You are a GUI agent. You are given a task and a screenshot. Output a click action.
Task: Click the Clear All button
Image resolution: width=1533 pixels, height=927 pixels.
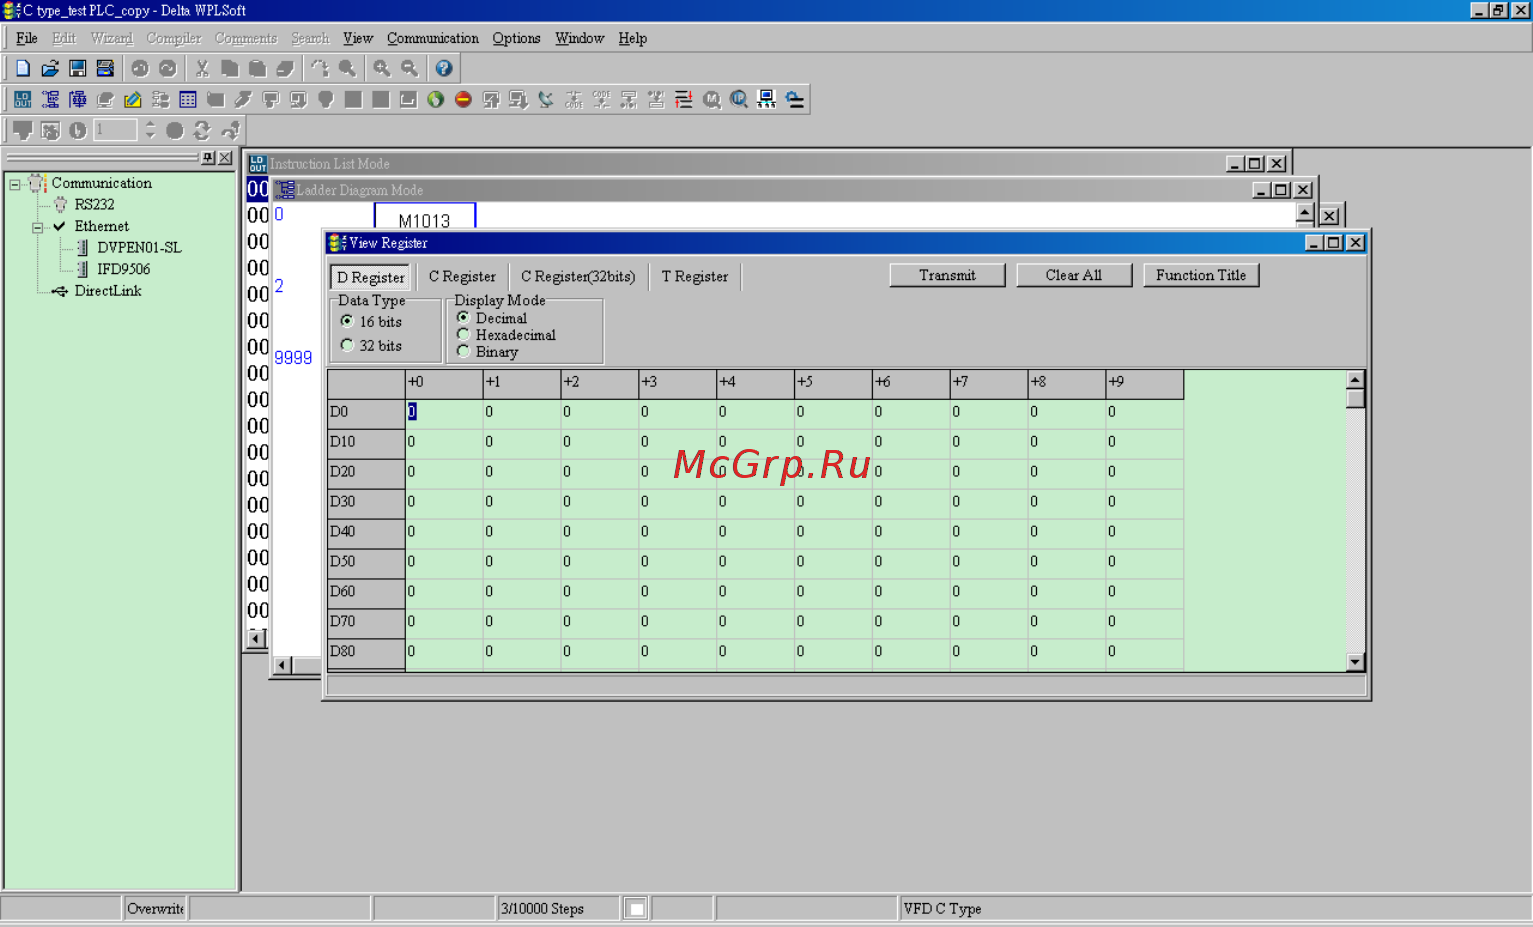point(1074,275)
